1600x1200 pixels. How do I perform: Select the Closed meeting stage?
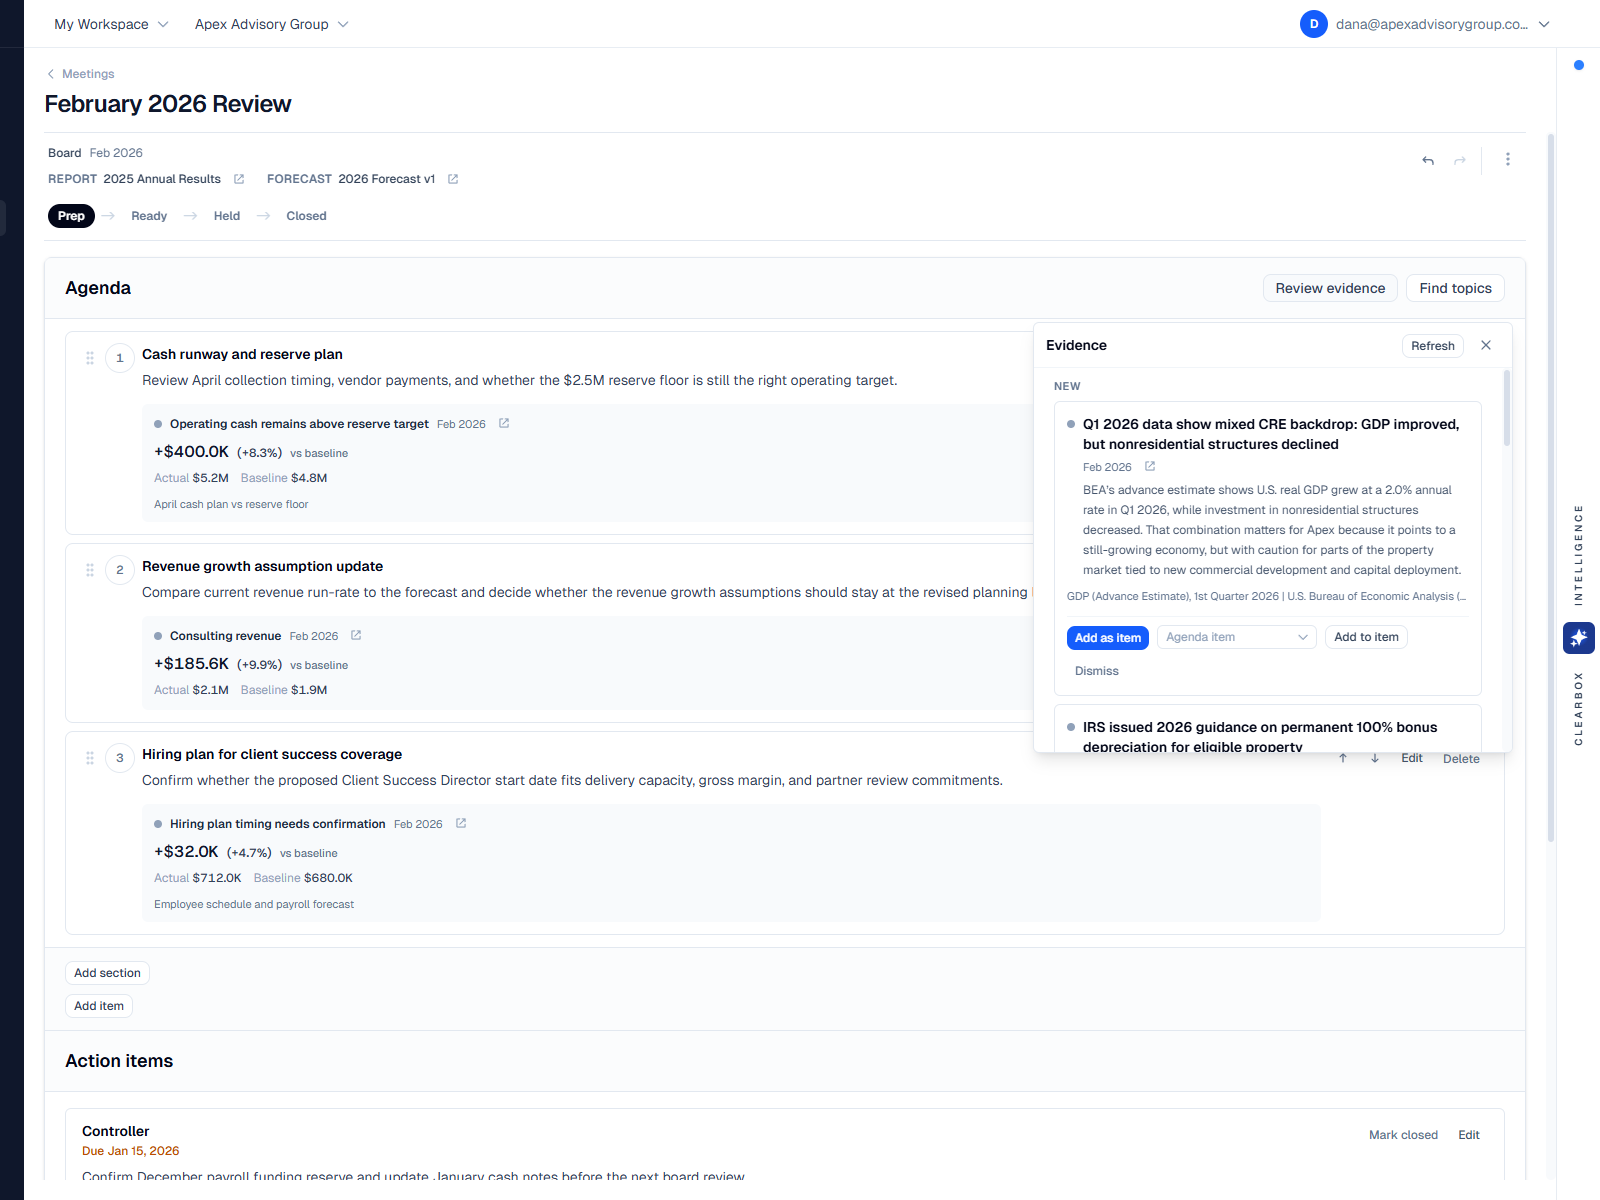(x=306, y=216)
